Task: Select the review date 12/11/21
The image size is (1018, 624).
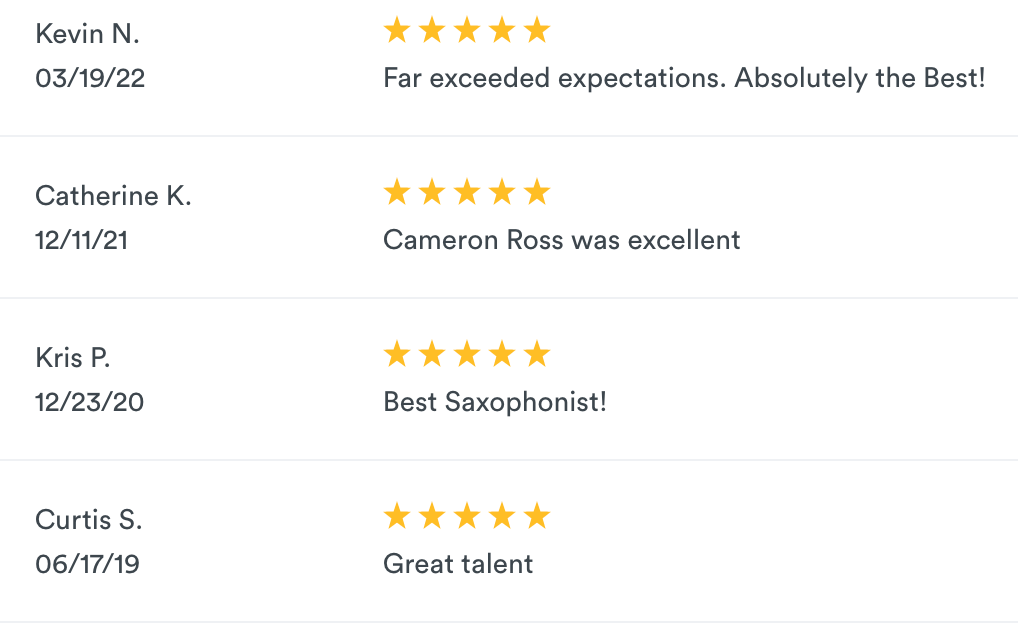Action: coord(81,240)
